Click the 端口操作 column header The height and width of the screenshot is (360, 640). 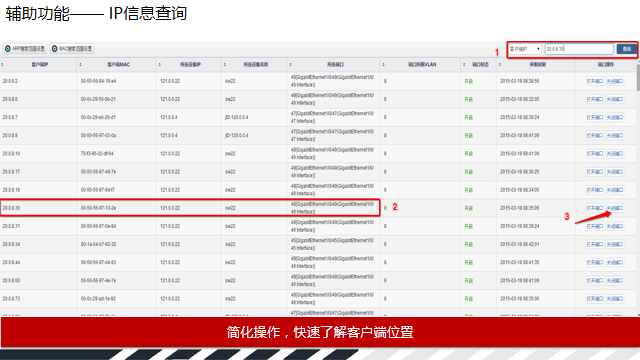pos(606,64)
